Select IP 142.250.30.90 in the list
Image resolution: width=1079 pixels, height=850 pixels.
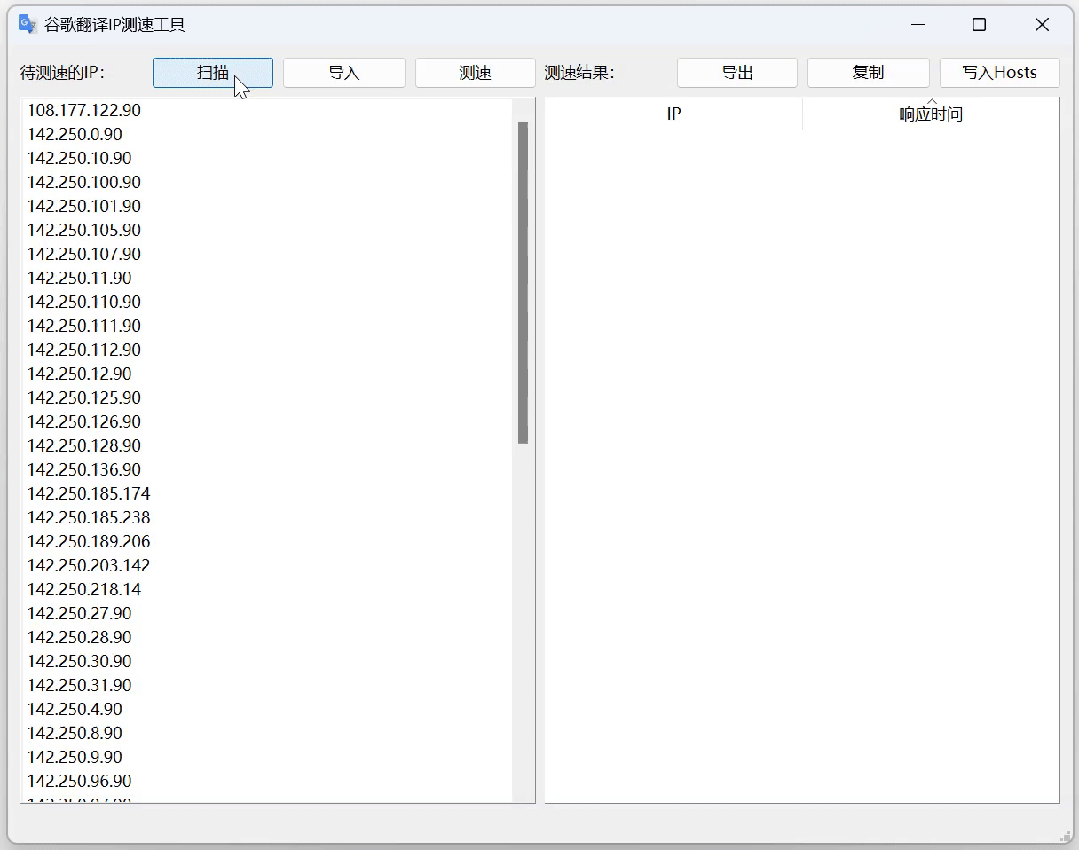point(79,661)
